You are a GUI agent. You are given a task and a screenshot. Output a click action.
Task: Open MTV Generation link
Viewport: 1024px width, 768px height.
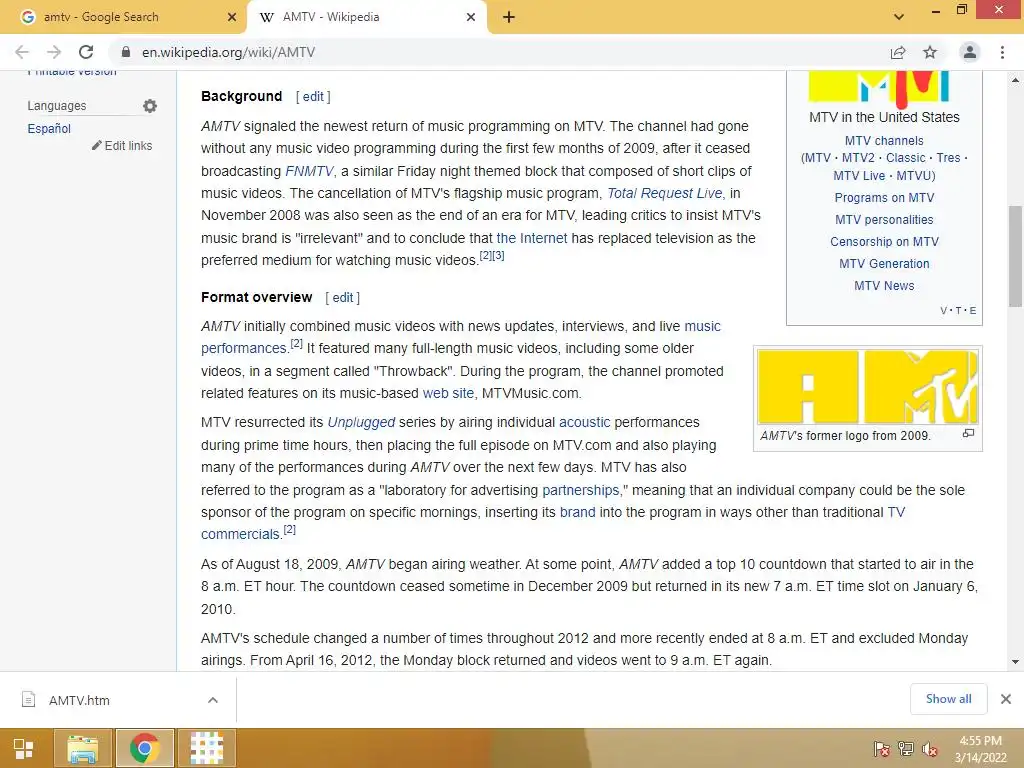tap(884, 264)
